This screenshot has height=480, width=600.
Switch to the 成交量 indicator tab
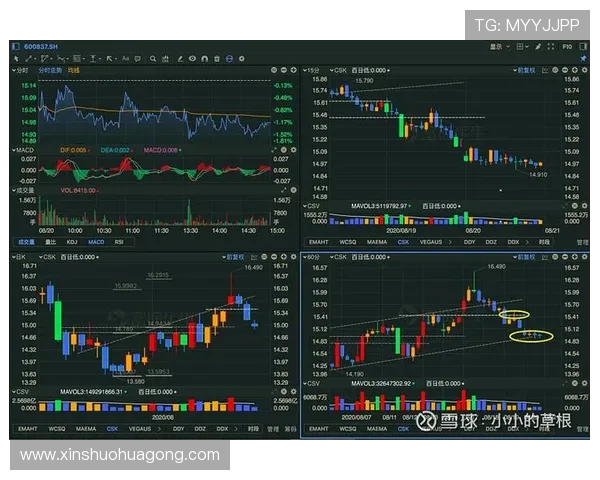click(x=26, y=242)
